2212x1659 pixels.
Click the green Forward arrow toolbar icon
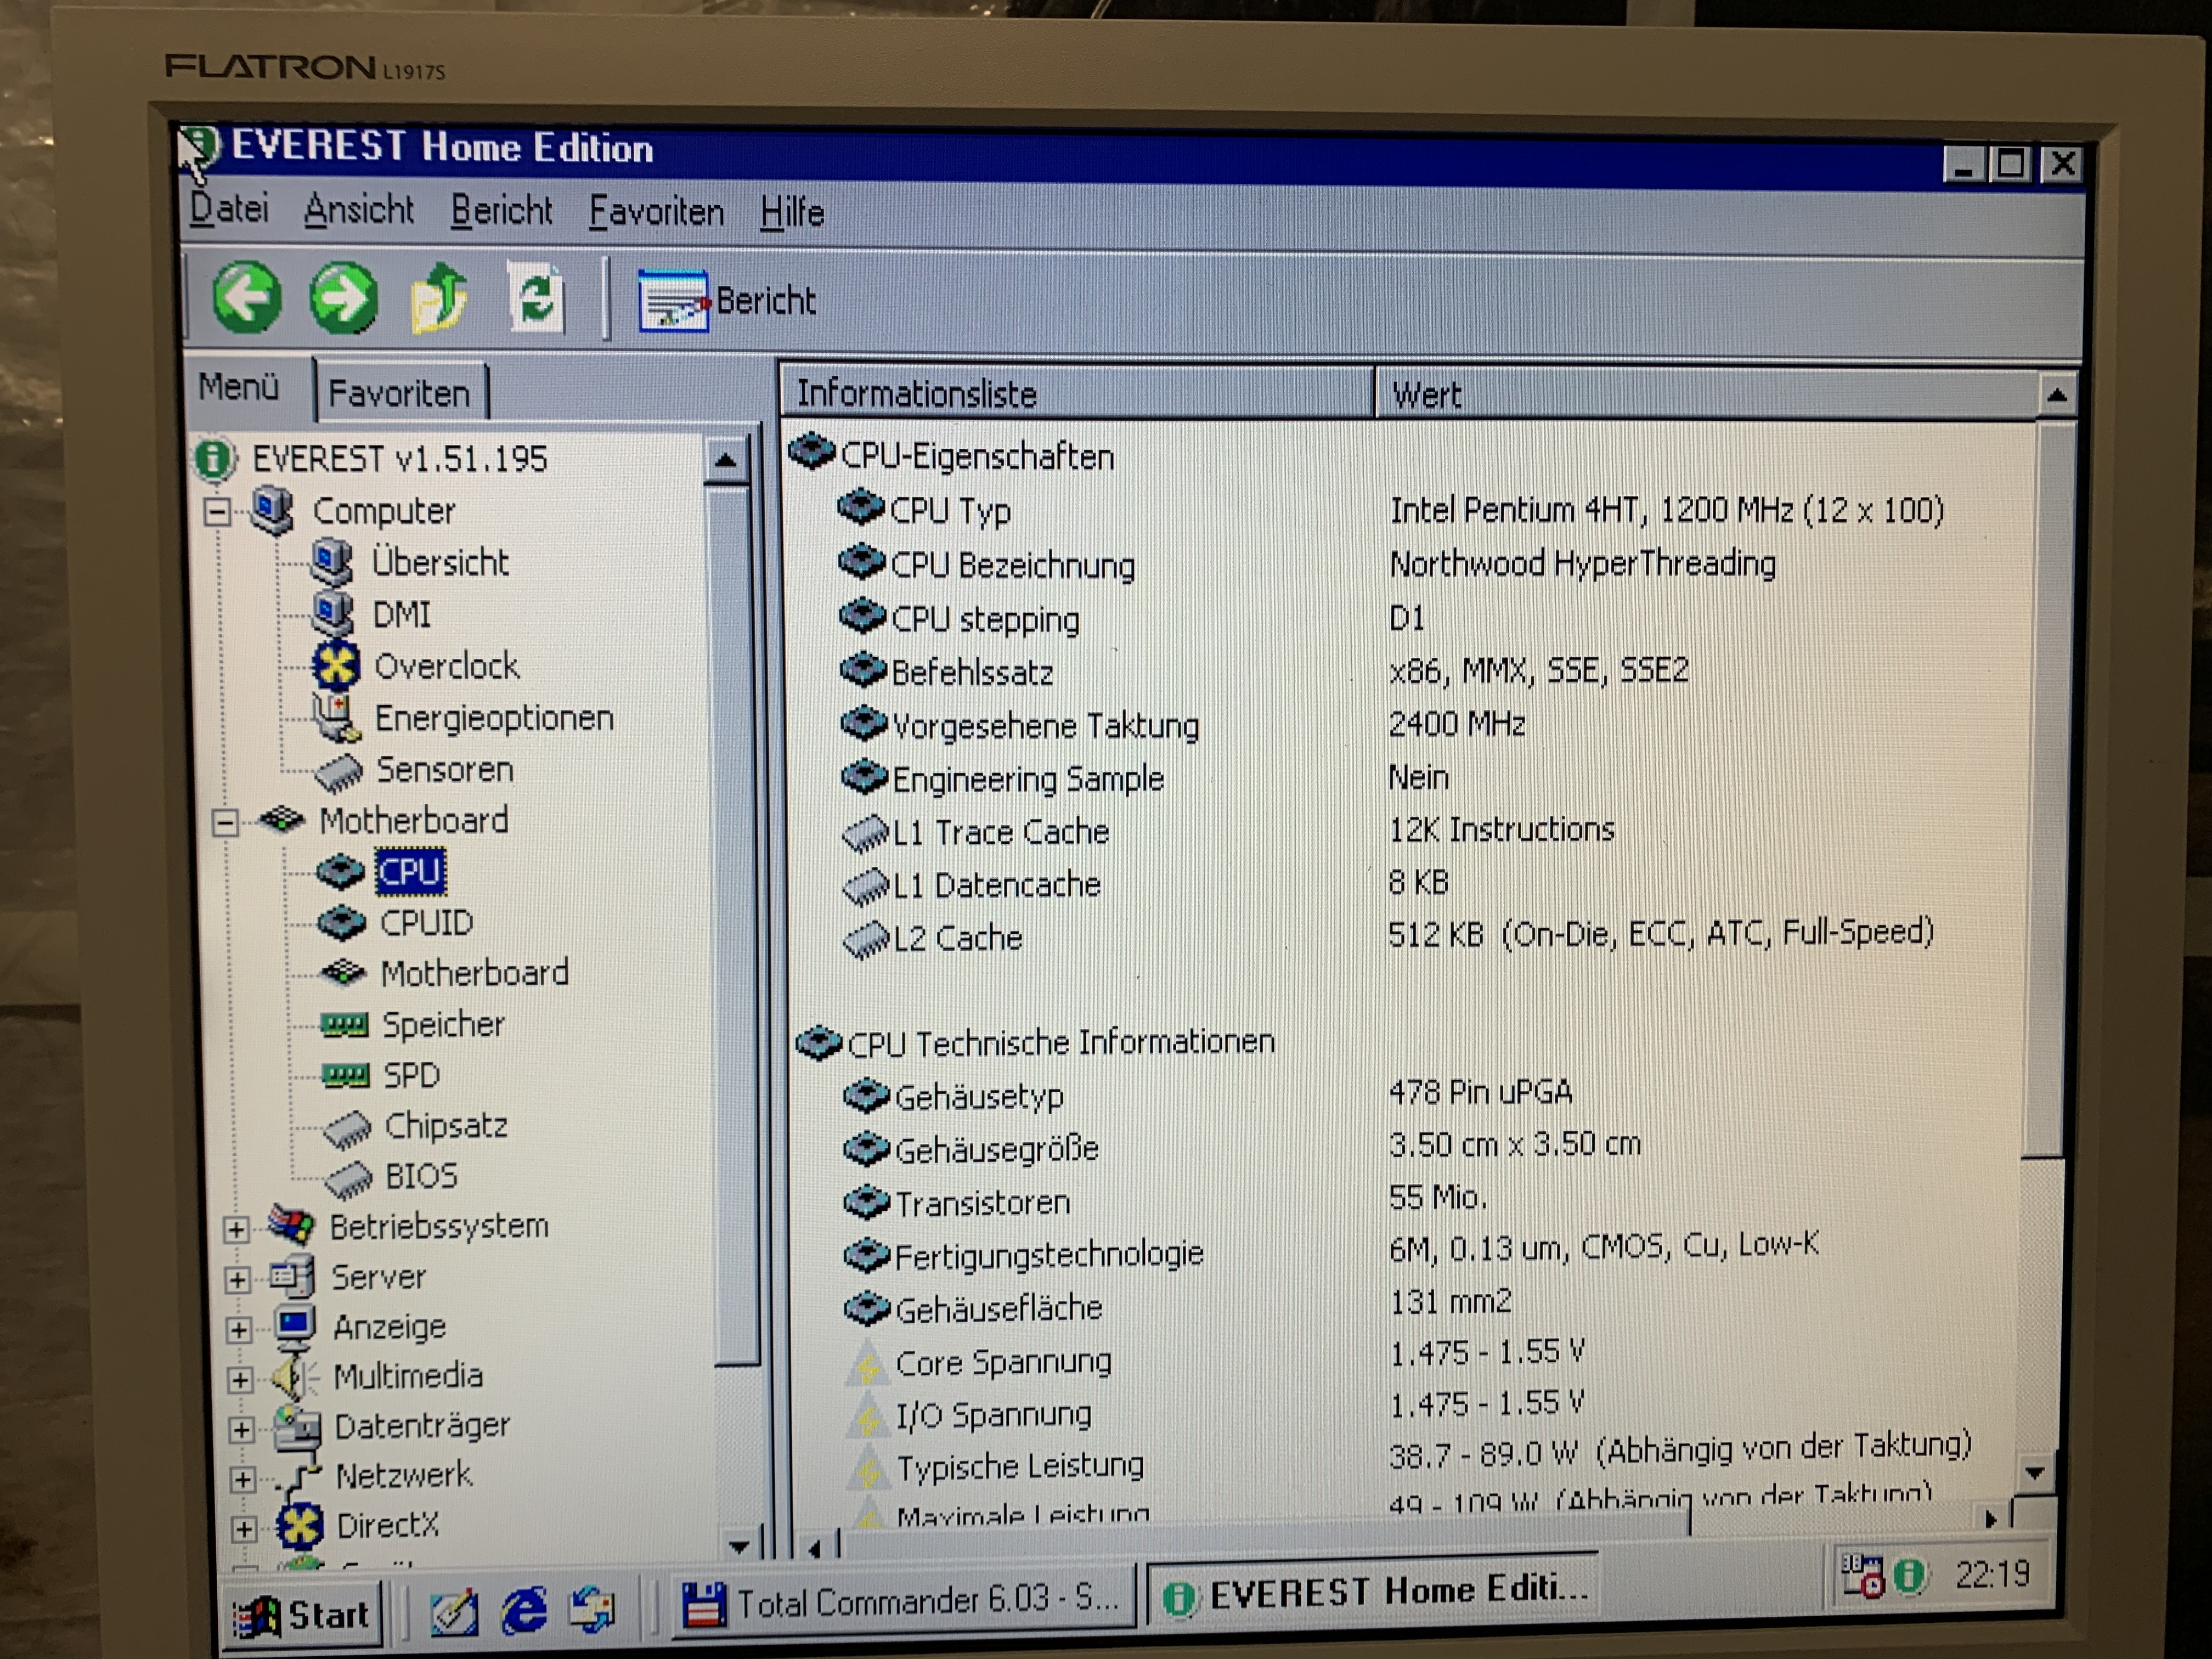343,298
